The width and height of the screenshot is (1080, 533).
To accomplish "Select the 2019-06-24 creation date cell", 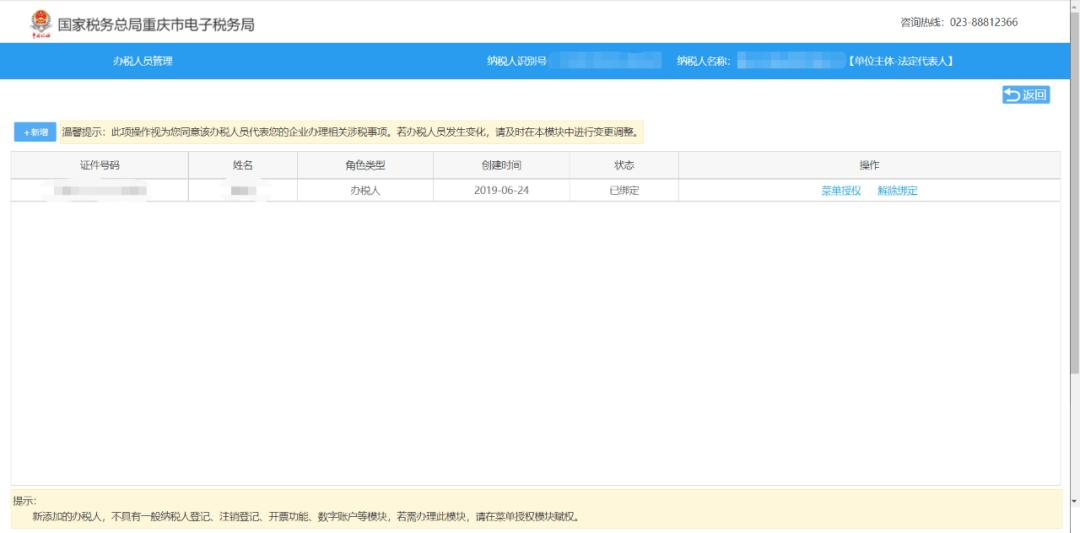I will (x=501, y=191).
